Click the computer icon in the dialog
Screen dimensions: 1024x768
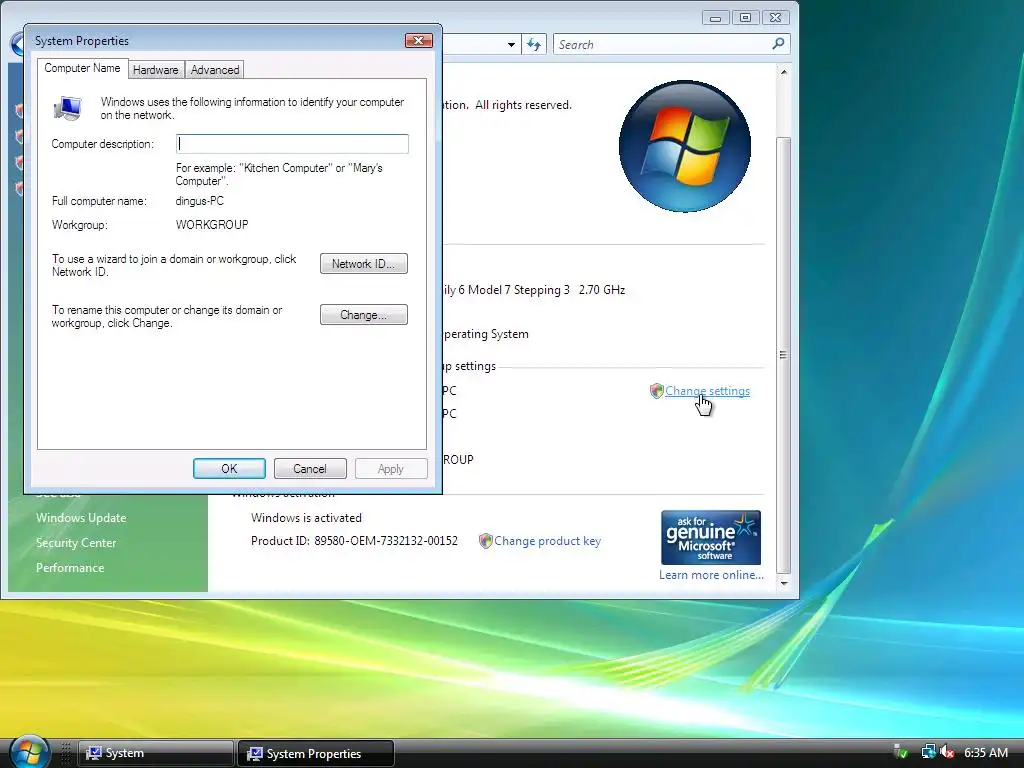tap(67, 108)
